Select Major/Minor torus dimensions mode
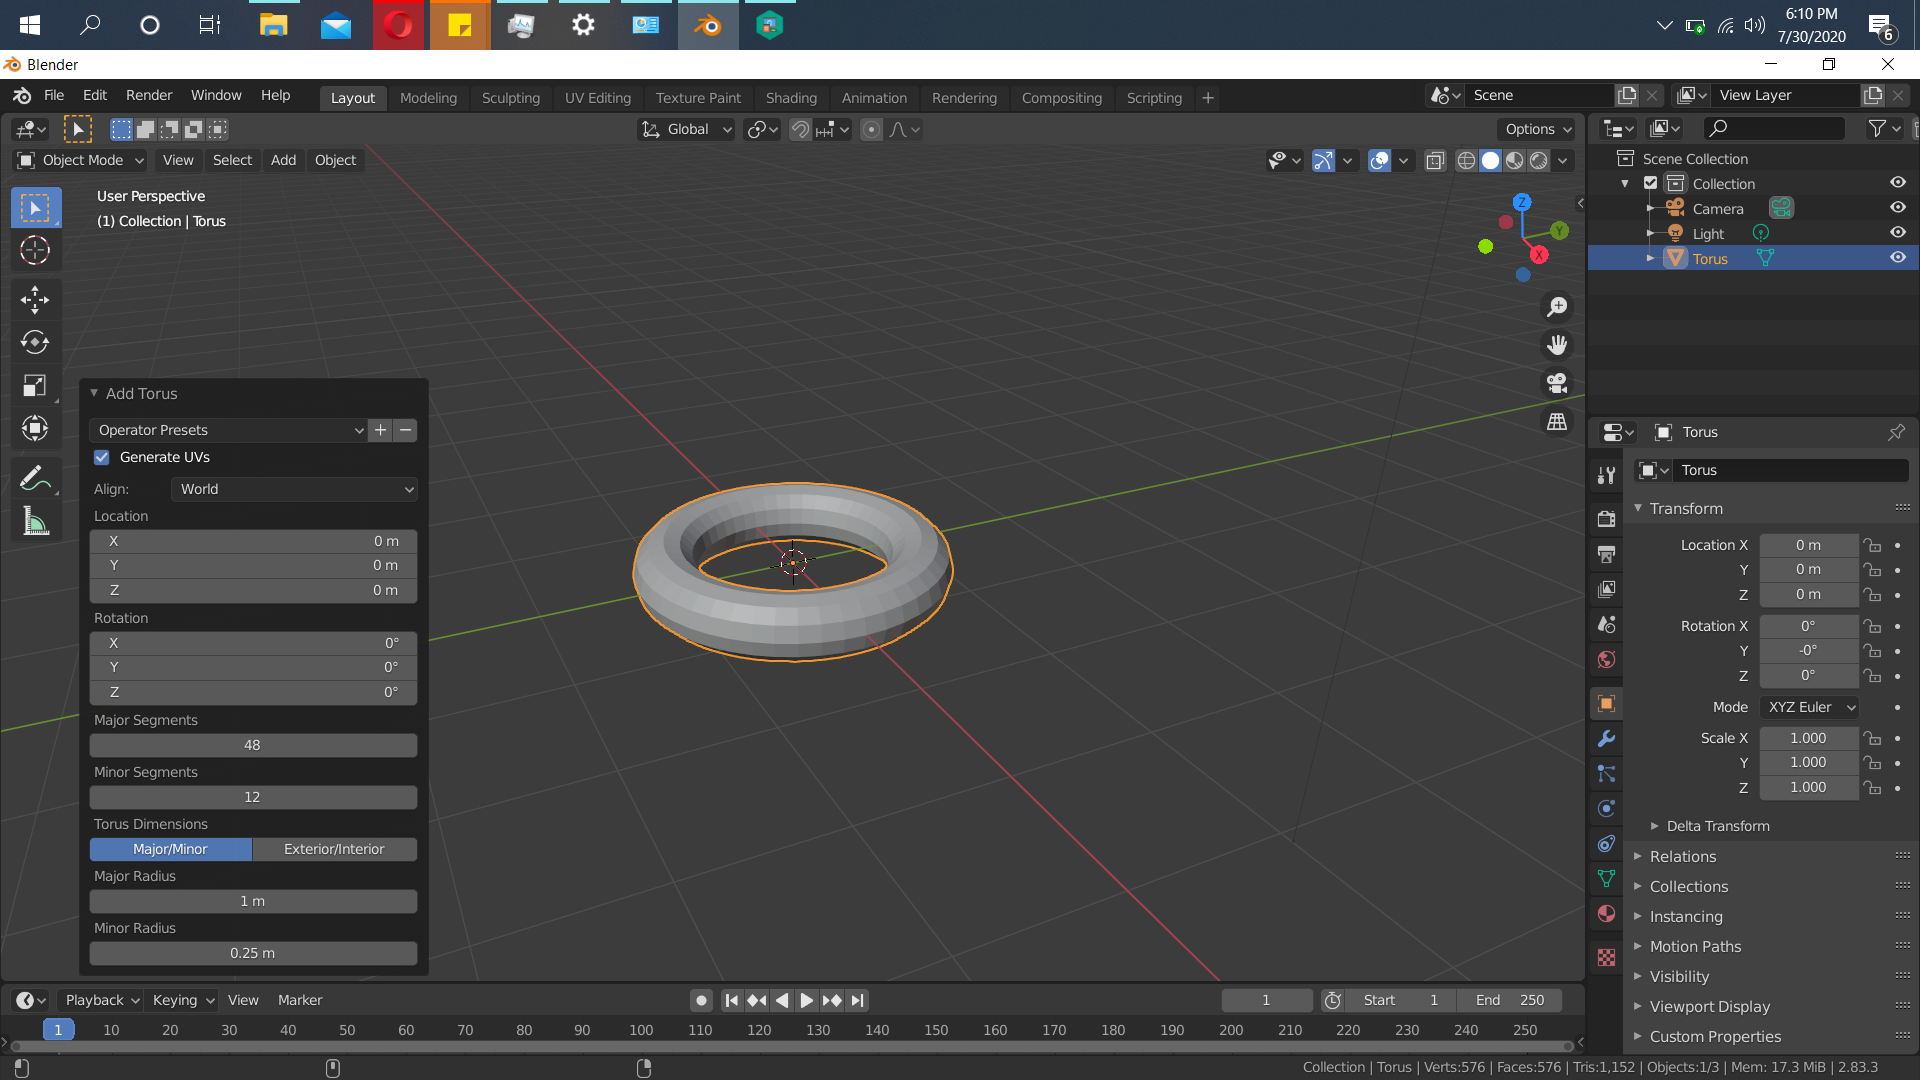Image resolution: width=1920 pixels, height=1080 pixels. [170, 849]
